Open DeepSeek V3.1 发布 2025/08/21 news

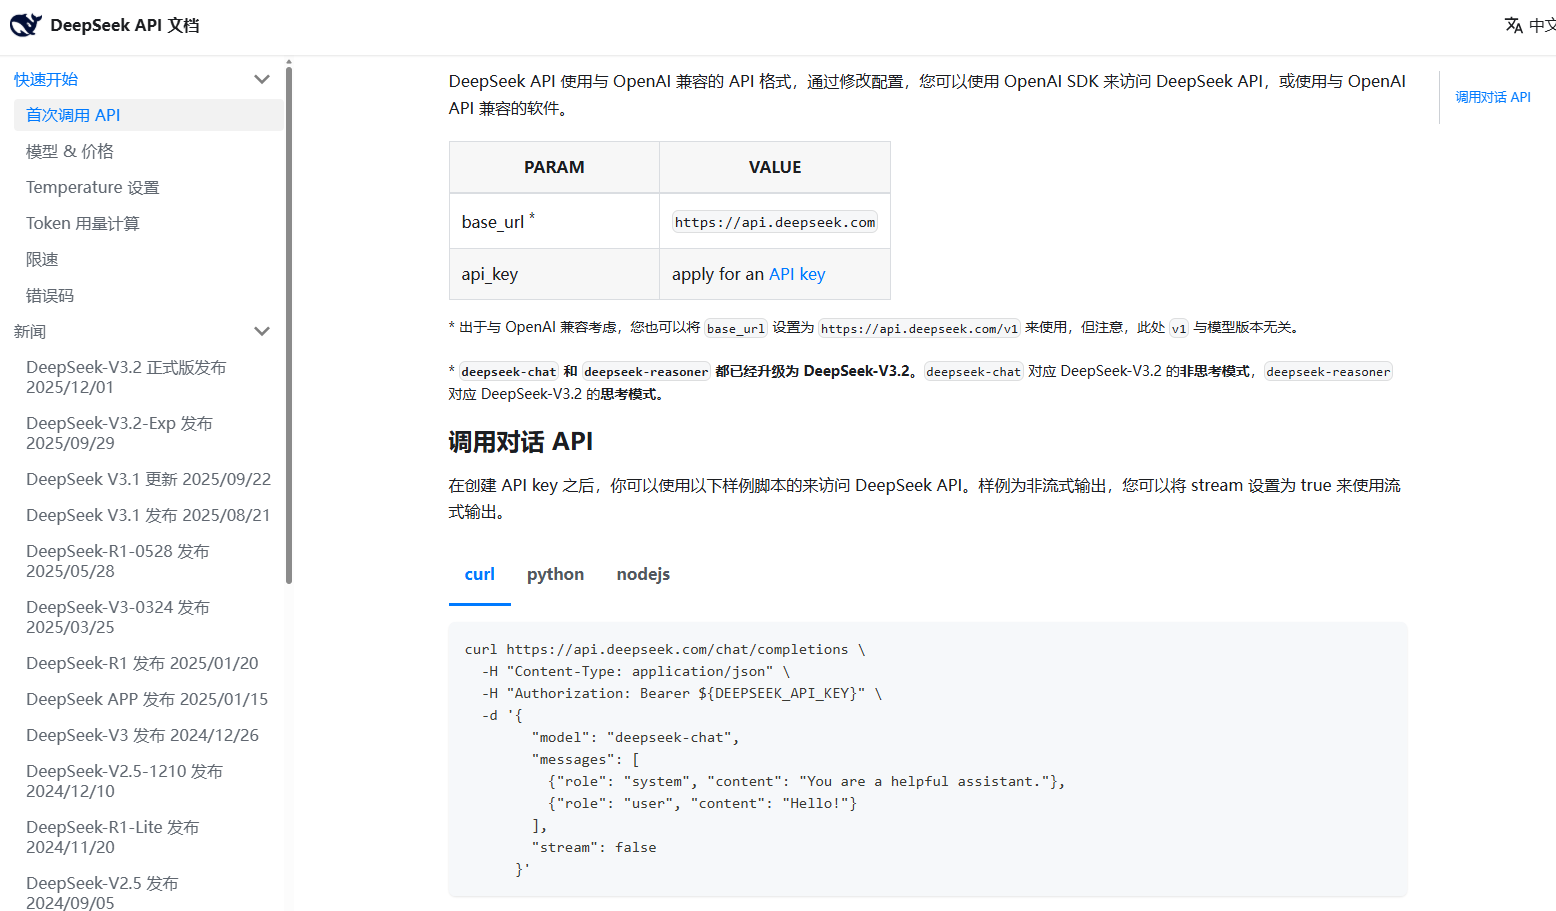click(149, 515)
